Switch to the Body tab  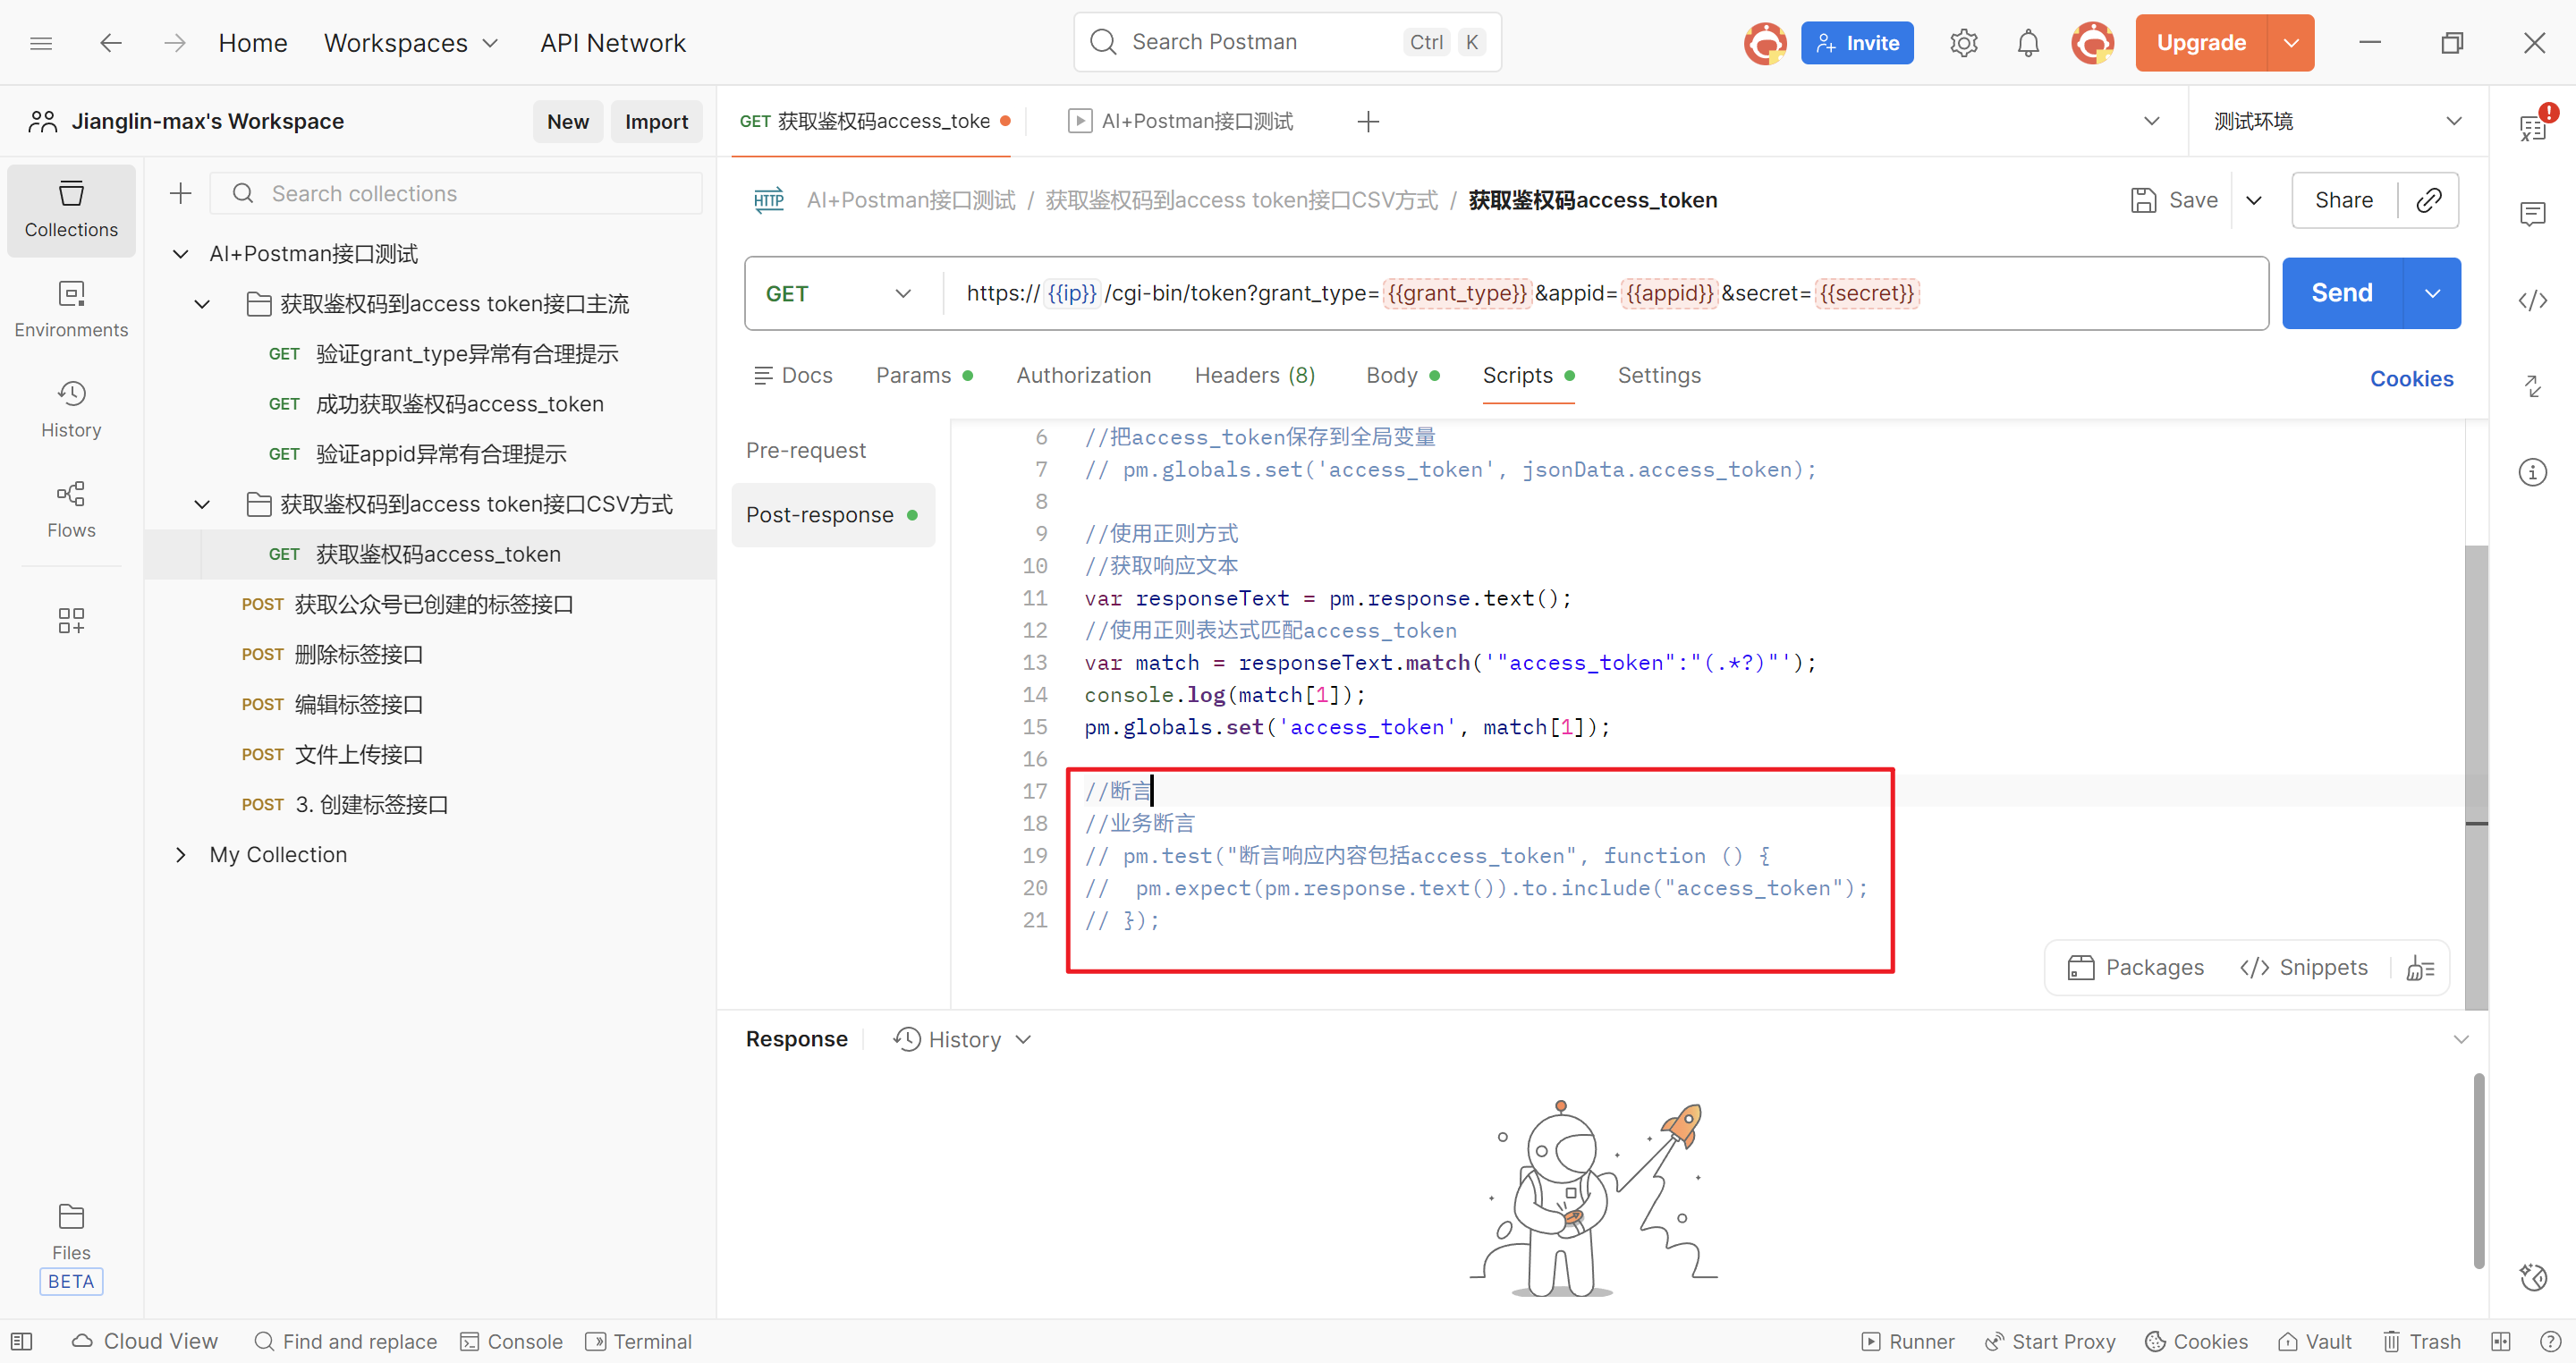(1402, 375)
